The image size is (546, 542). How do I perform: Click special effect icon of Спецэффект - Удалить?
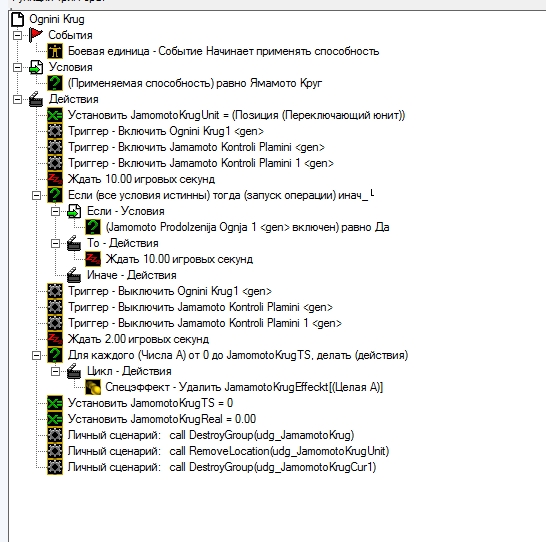(93, 387)
